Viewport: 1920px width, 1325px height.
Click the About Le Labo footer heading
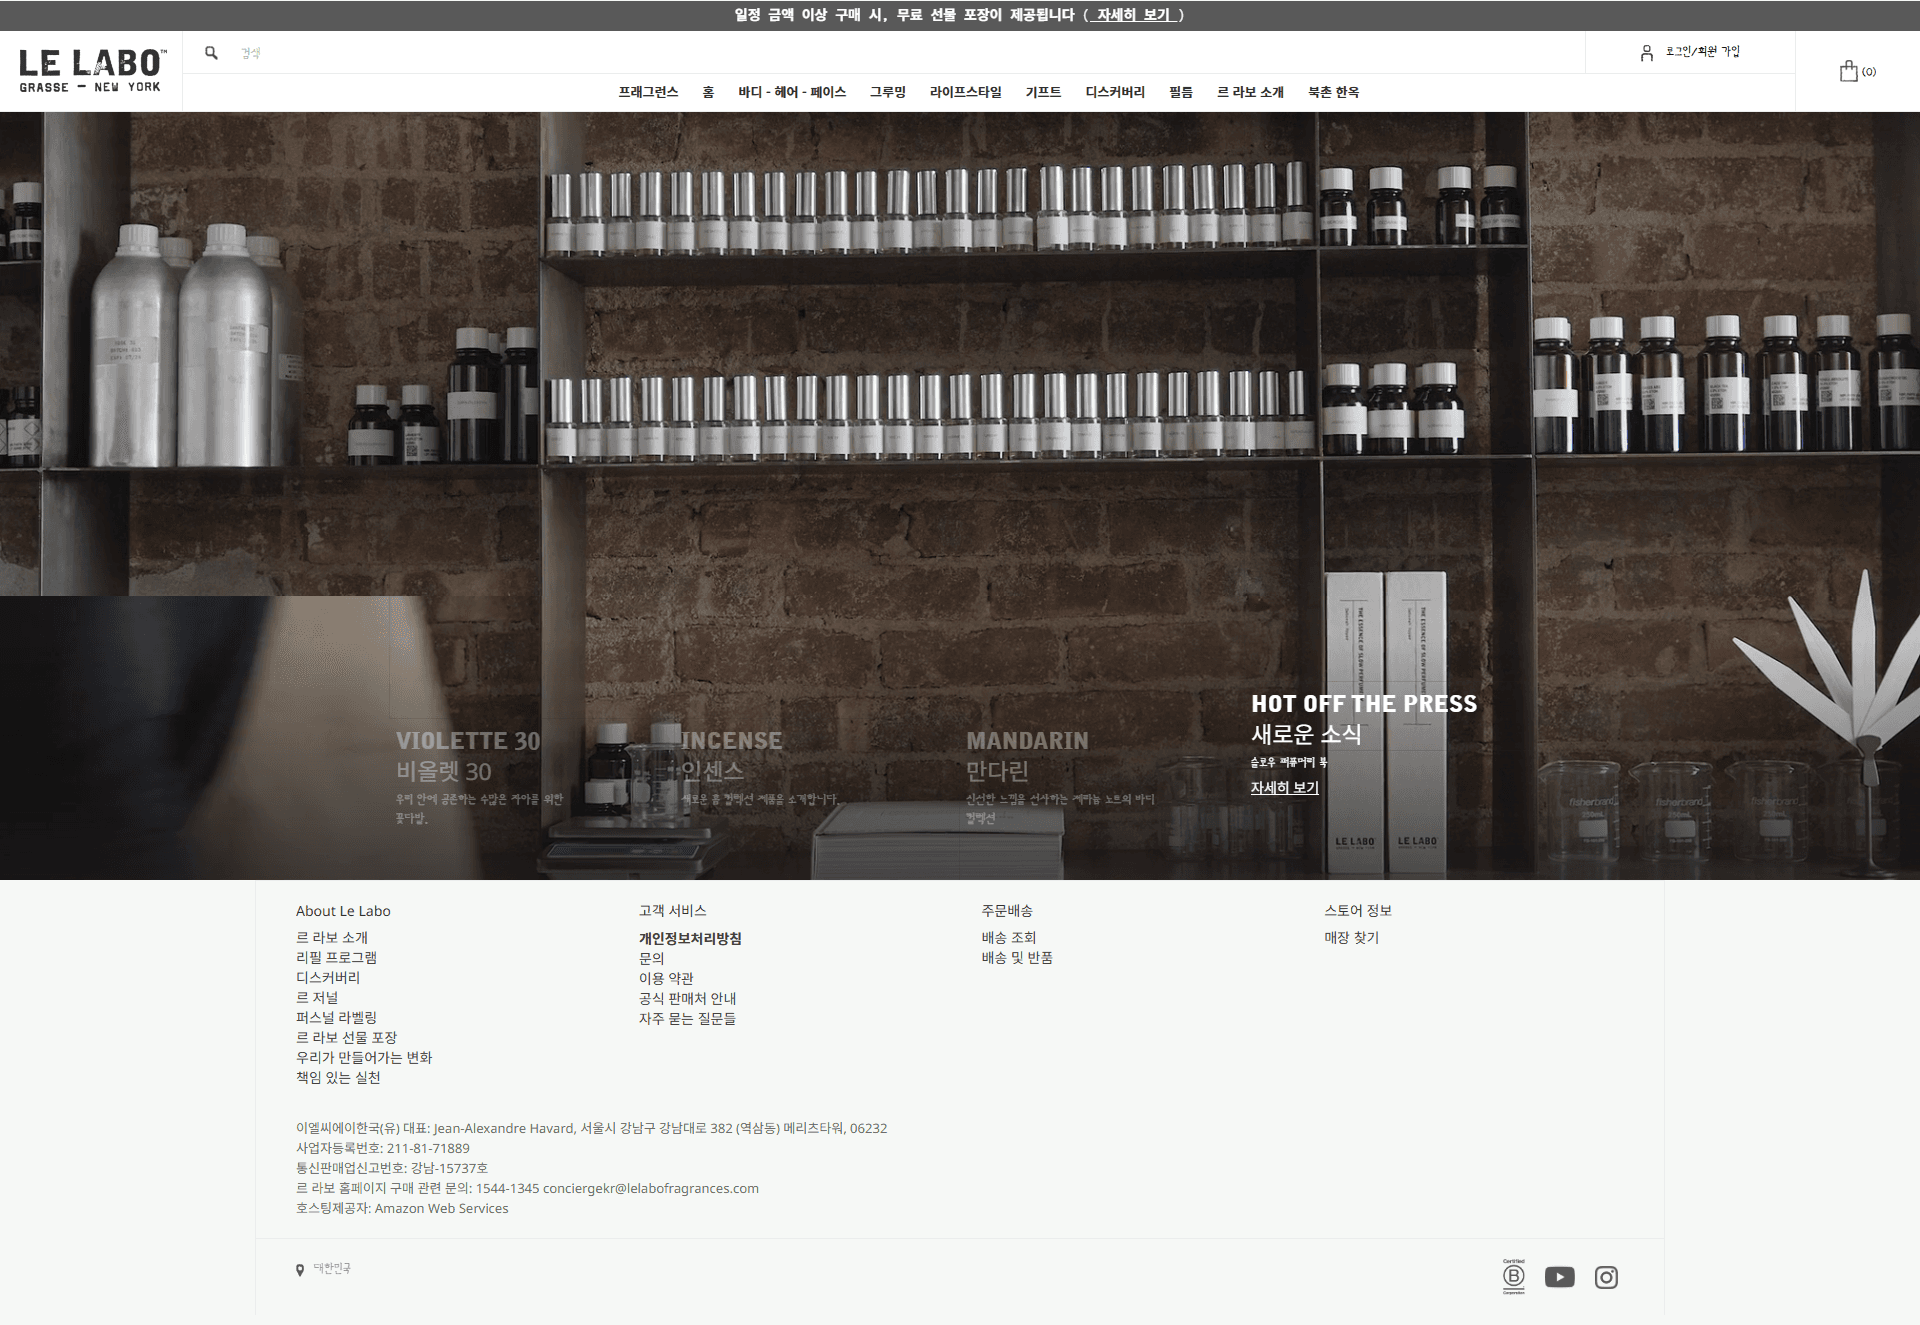[343, 911]
